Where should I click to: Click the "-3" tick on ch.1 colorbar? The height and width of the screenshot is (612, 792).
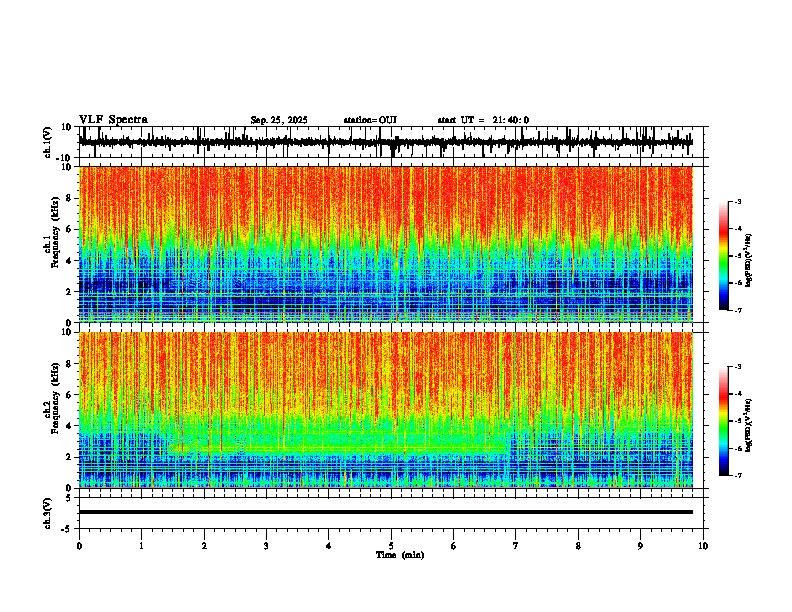point(737,201)
